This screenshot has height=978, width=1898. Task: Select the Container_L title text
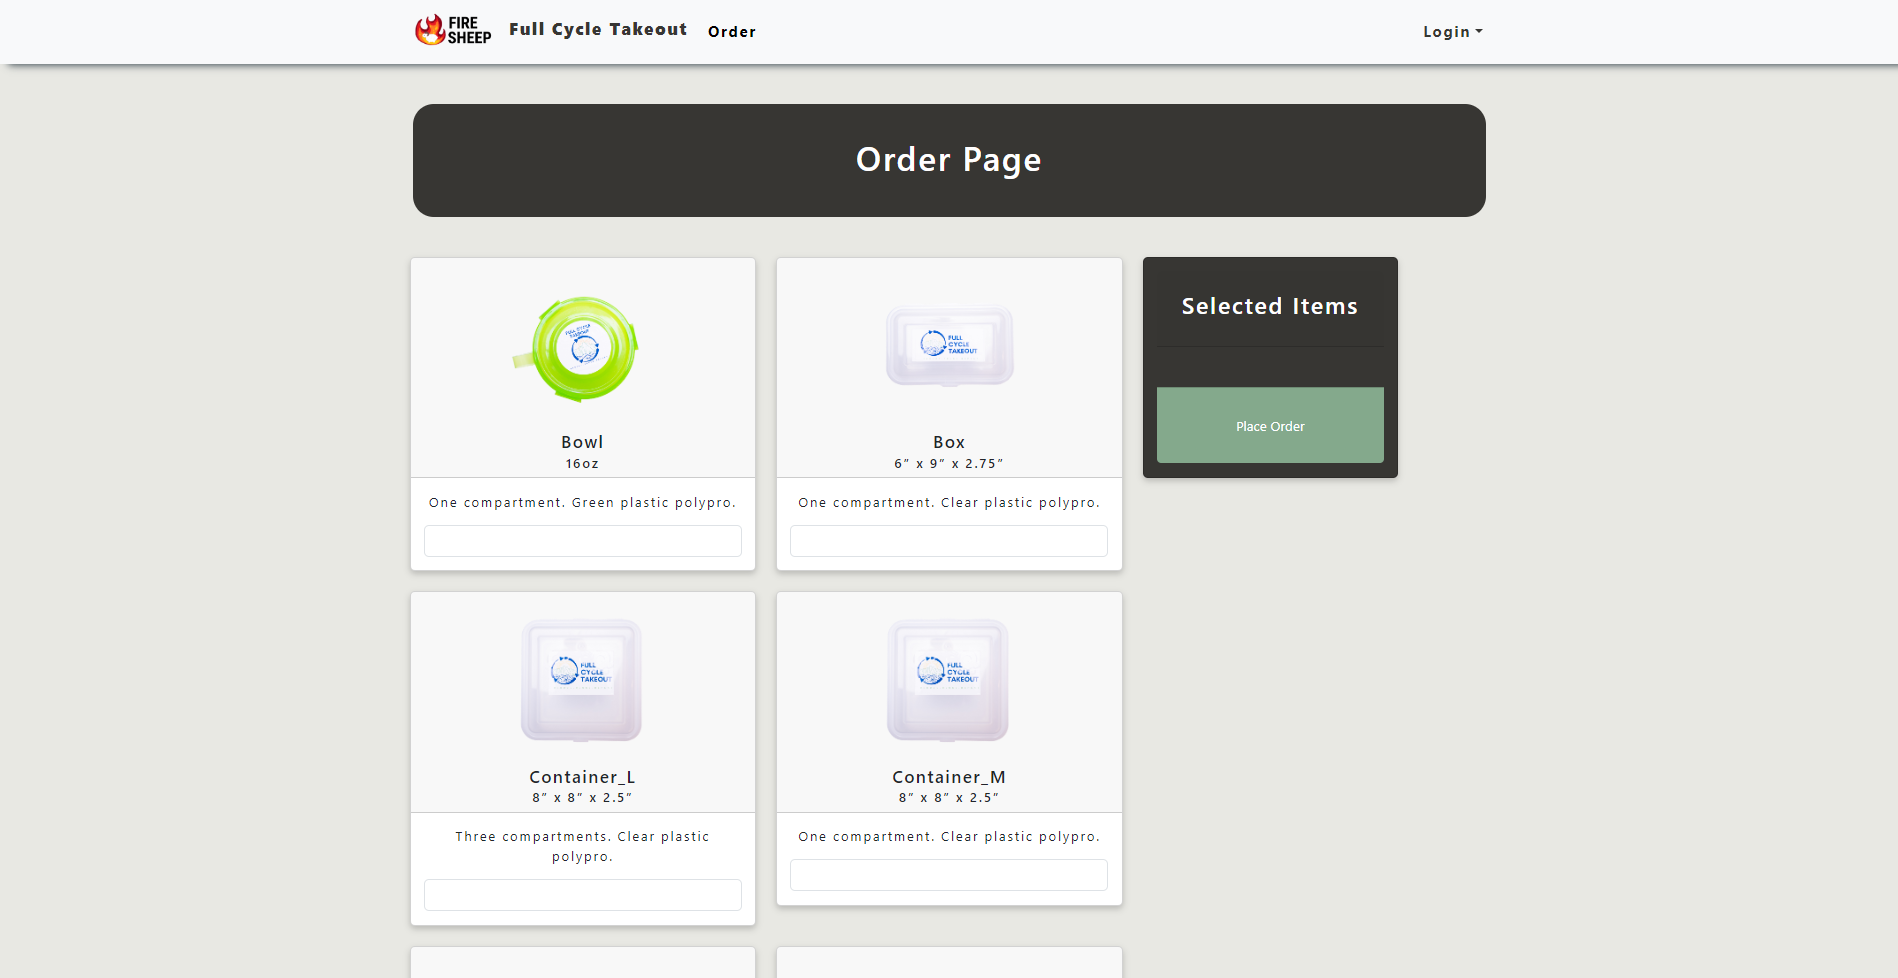point(582,777)
